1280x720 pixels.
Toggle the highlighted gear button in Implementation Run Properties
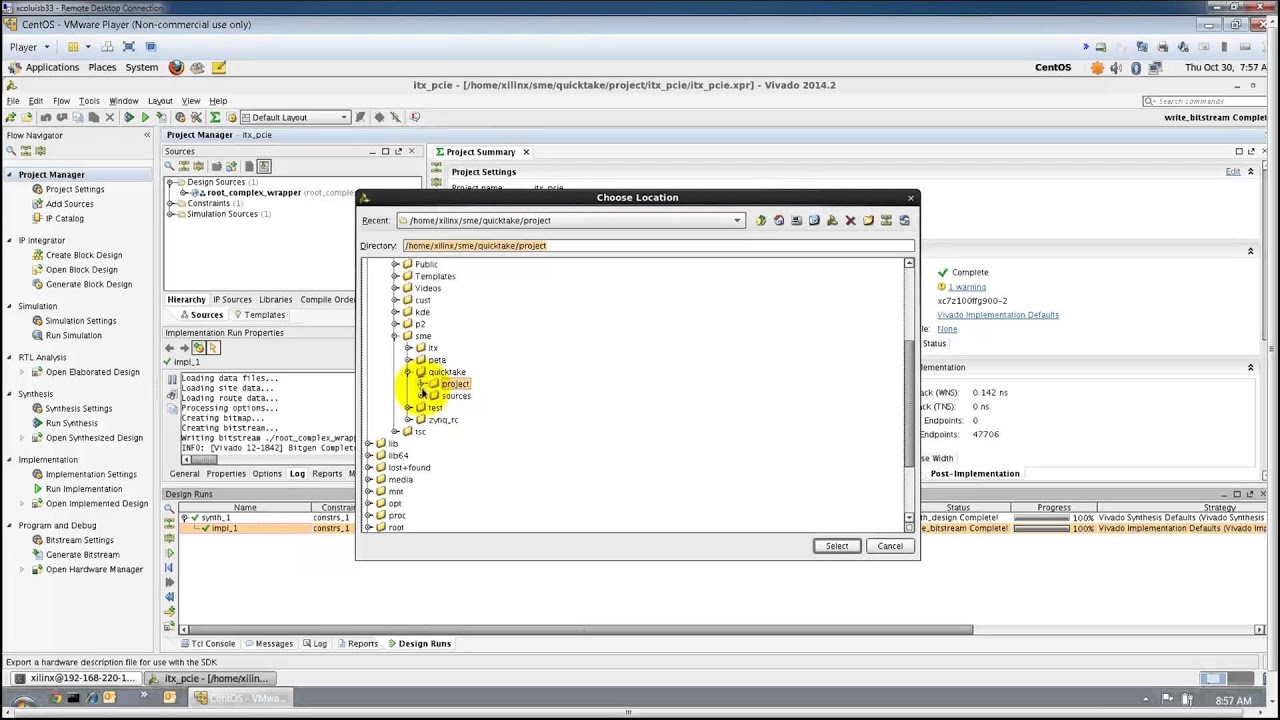[x=198, y=347]
